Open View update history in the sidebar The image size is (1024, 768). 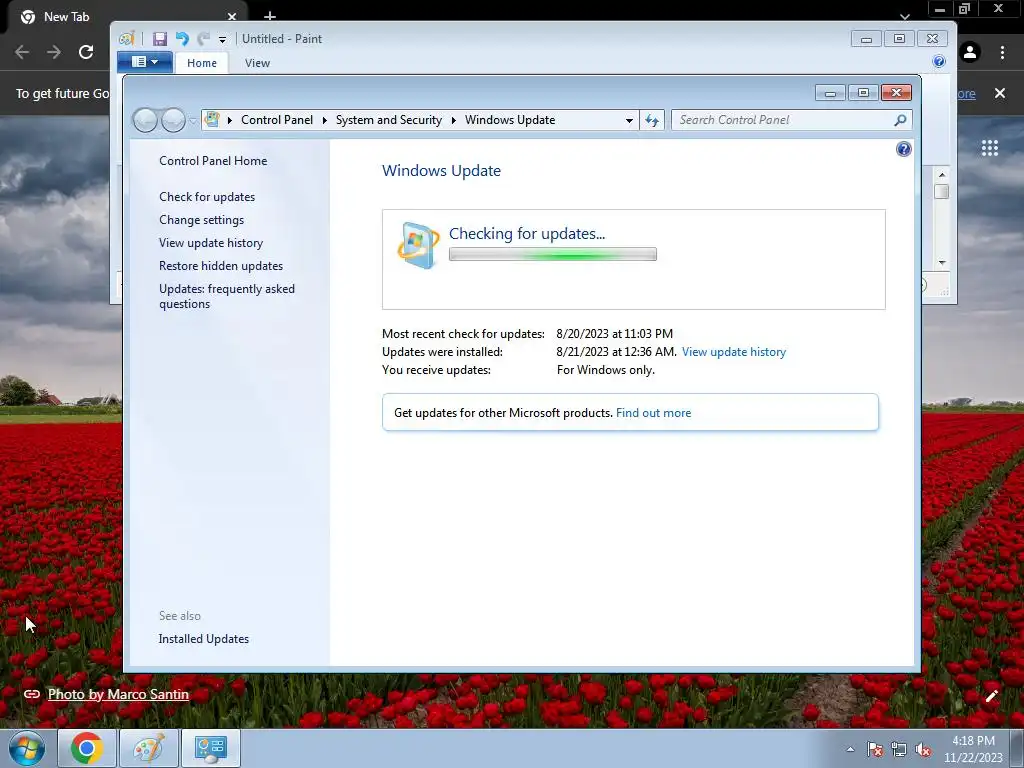click(x=211, y=243)
